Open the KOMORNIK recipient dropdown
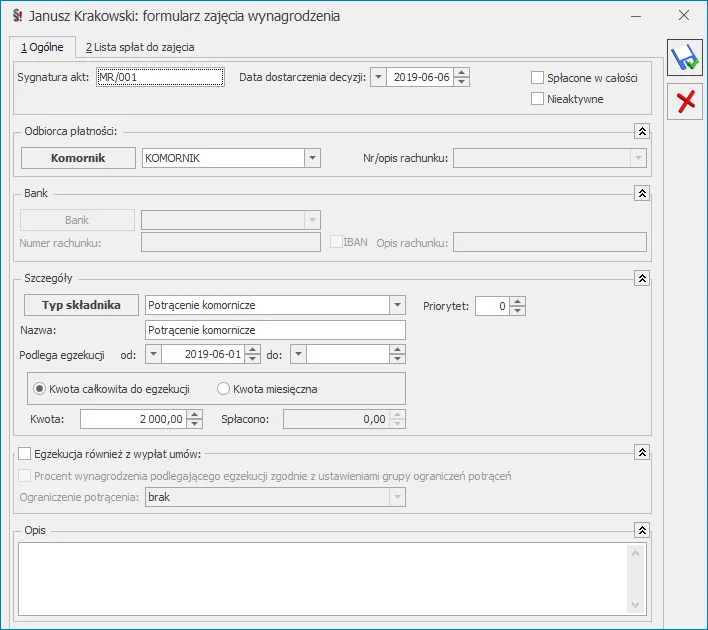 tap(312, 158)
